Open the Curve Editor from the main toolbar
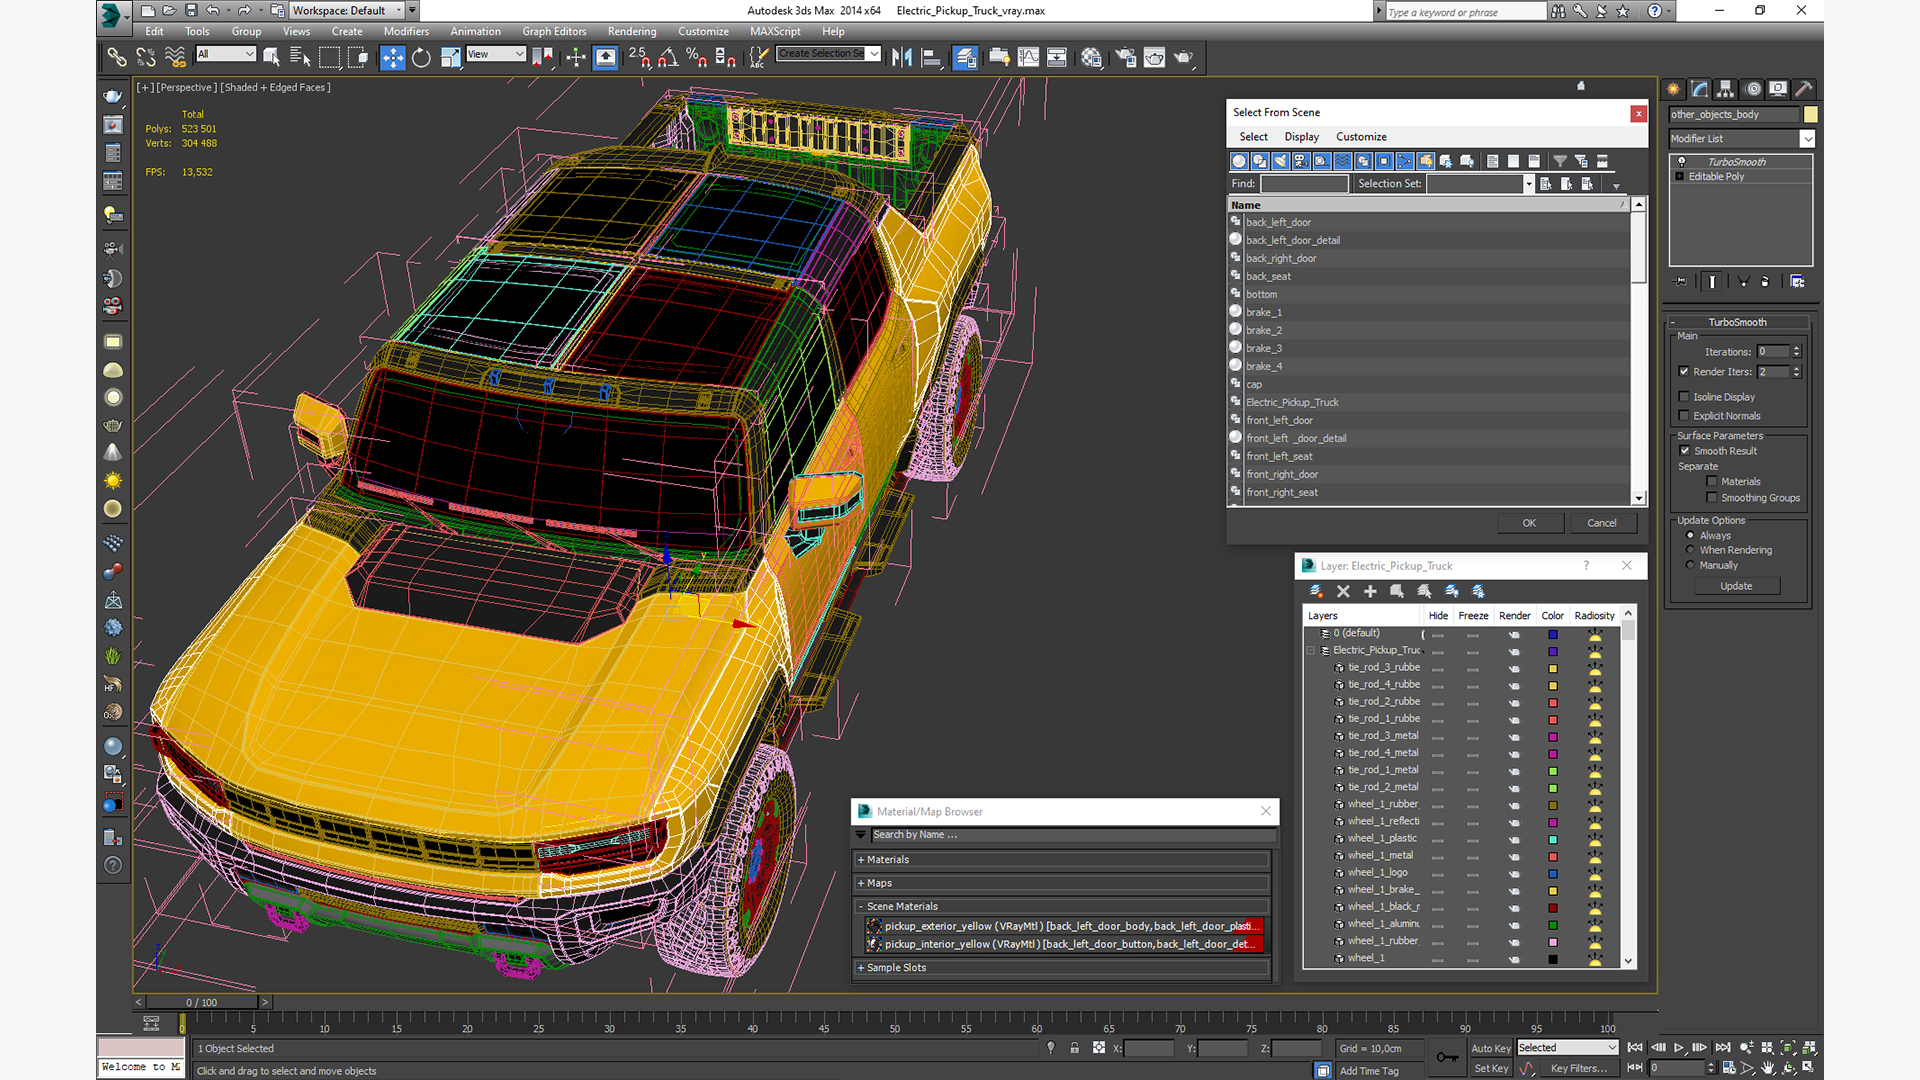The width and height of the screenshot is (1920, 1080). (1028, 57)
